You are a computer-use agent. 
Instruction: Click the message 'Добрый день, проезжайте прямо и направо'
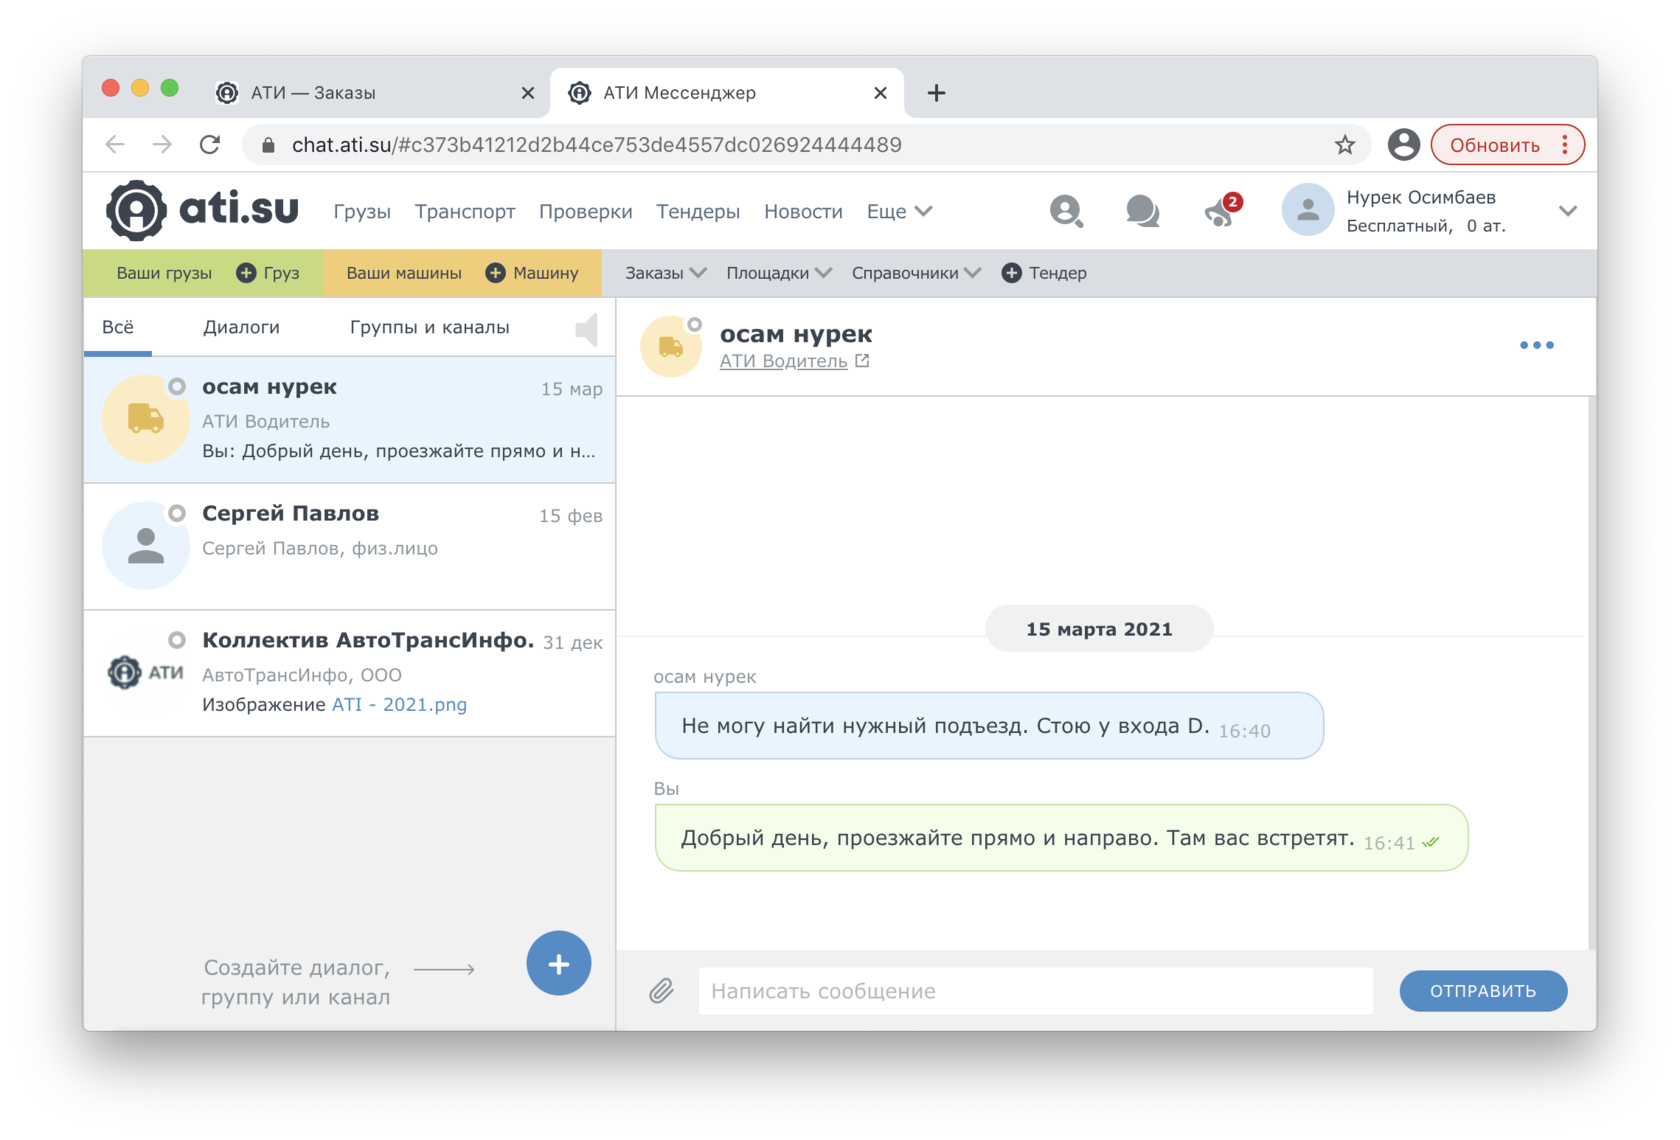1061,838
